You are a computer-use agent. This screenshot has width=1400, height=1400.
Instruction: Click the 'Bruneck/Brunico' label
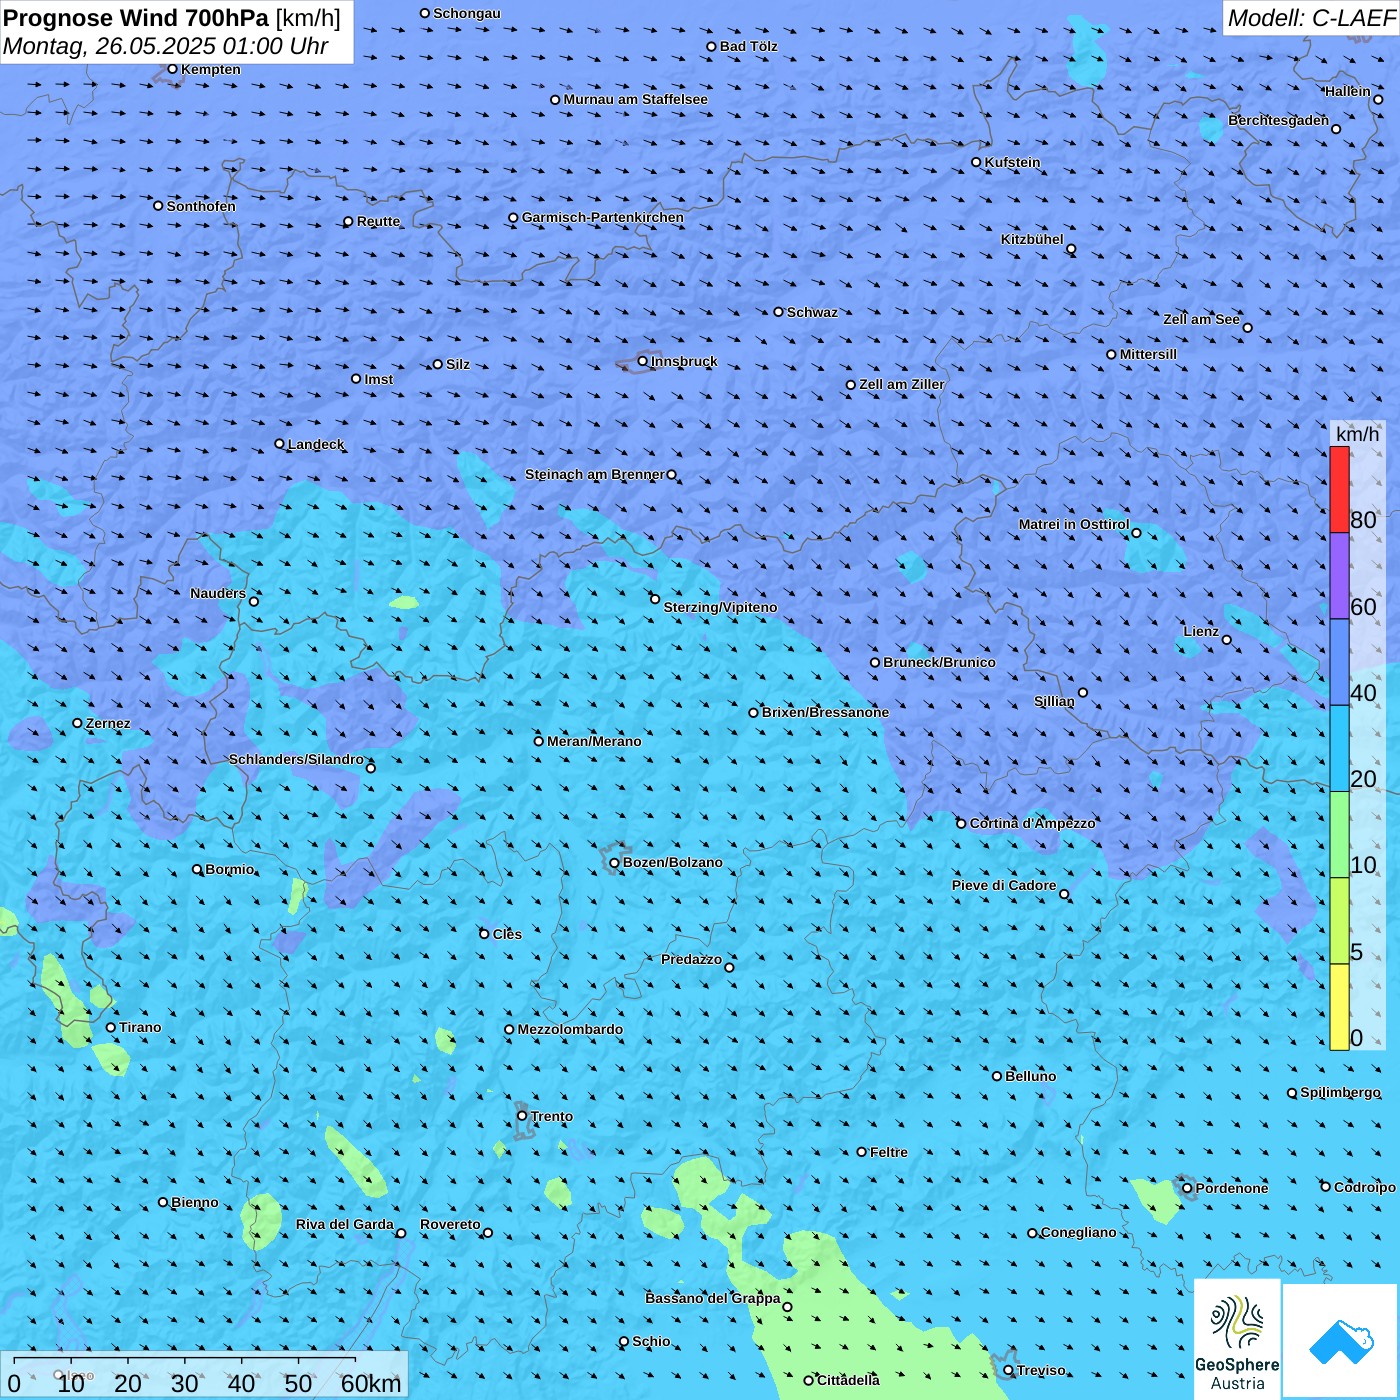coord(939,662)
